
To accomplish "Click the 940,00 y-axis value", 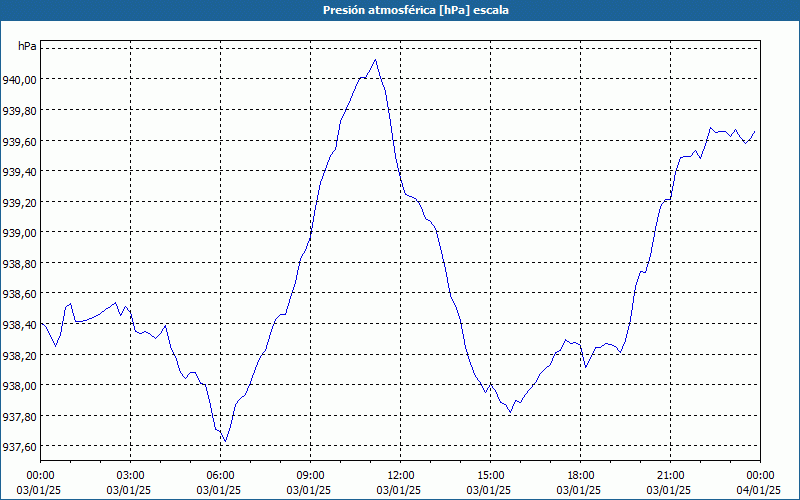I will tap(19, 80).
